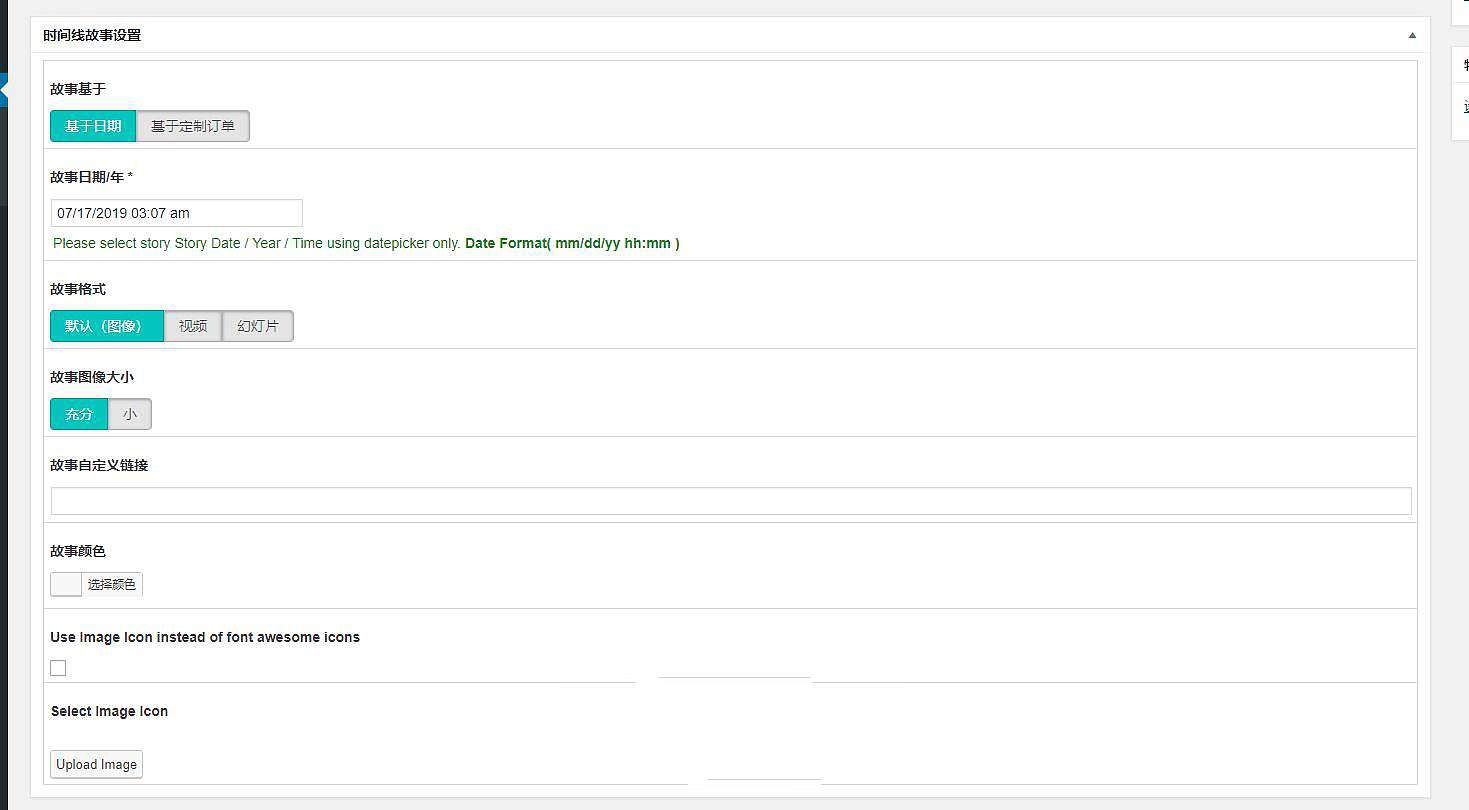Switch story basis to 基于定制订单
1469x810 pixels.
coord(192,126)
